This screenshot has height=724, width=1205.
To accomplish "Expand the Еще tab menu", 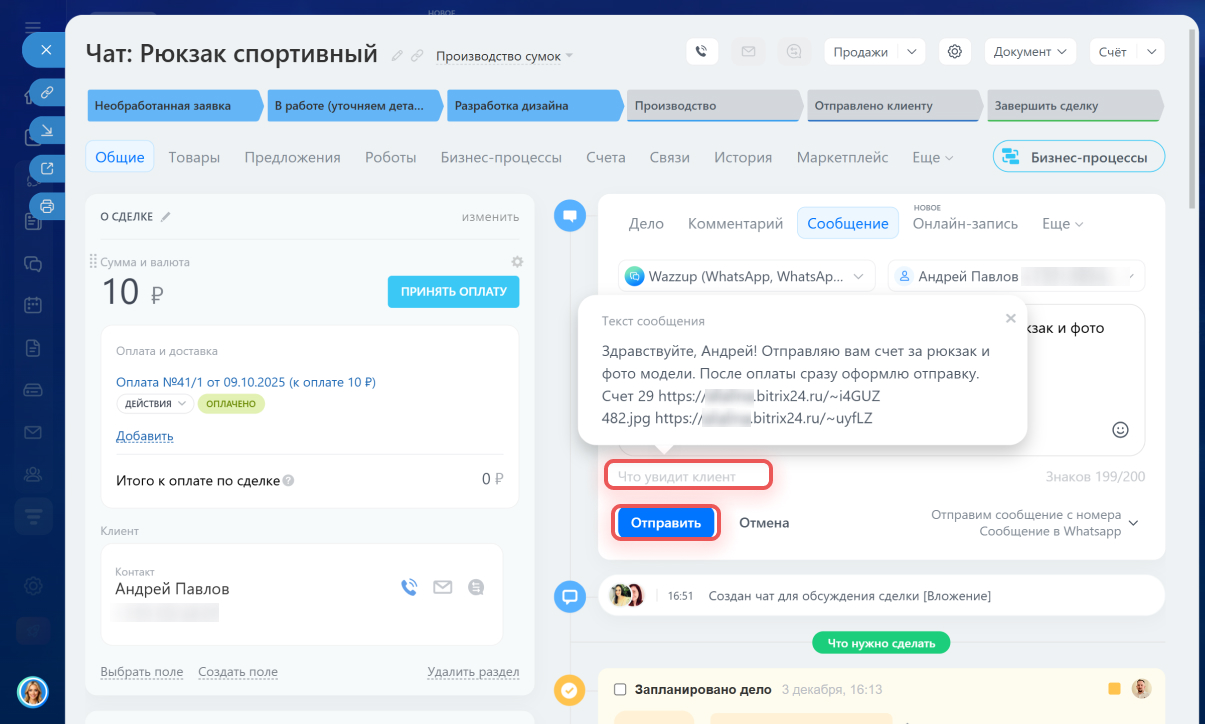I will click(x=933, y=158).
